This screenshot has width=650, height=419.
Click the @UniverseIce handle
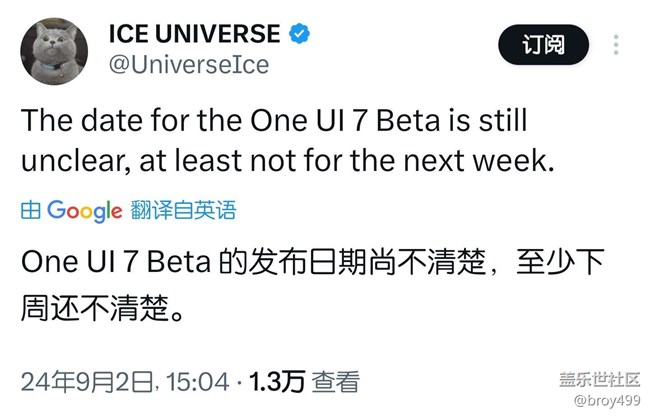(187, 65)
